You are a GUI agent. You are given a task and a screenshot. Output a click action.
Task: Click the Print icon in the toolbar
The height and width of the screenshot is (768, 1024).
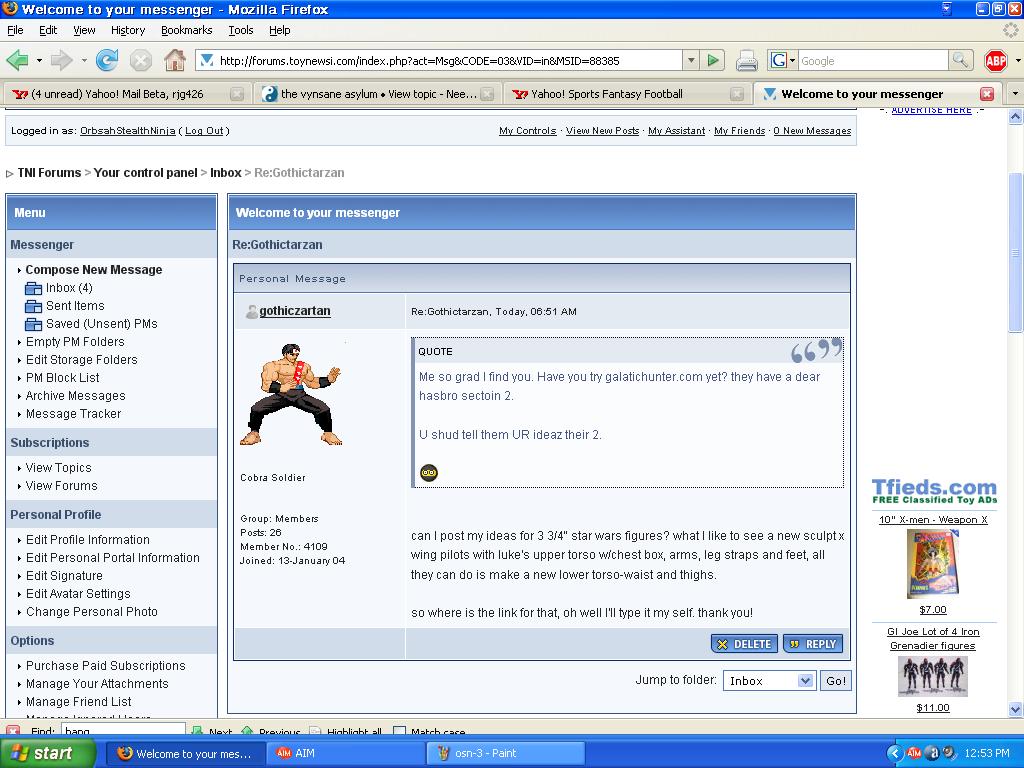(x=746, y=61)
